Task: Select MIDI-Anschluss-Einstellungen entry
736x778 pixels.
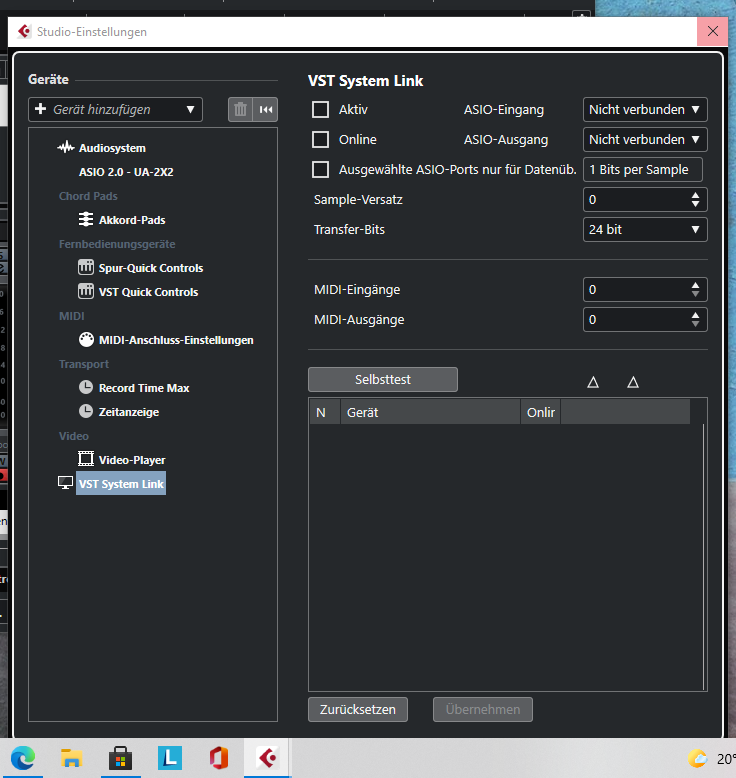Action: (x=176, y=340)
